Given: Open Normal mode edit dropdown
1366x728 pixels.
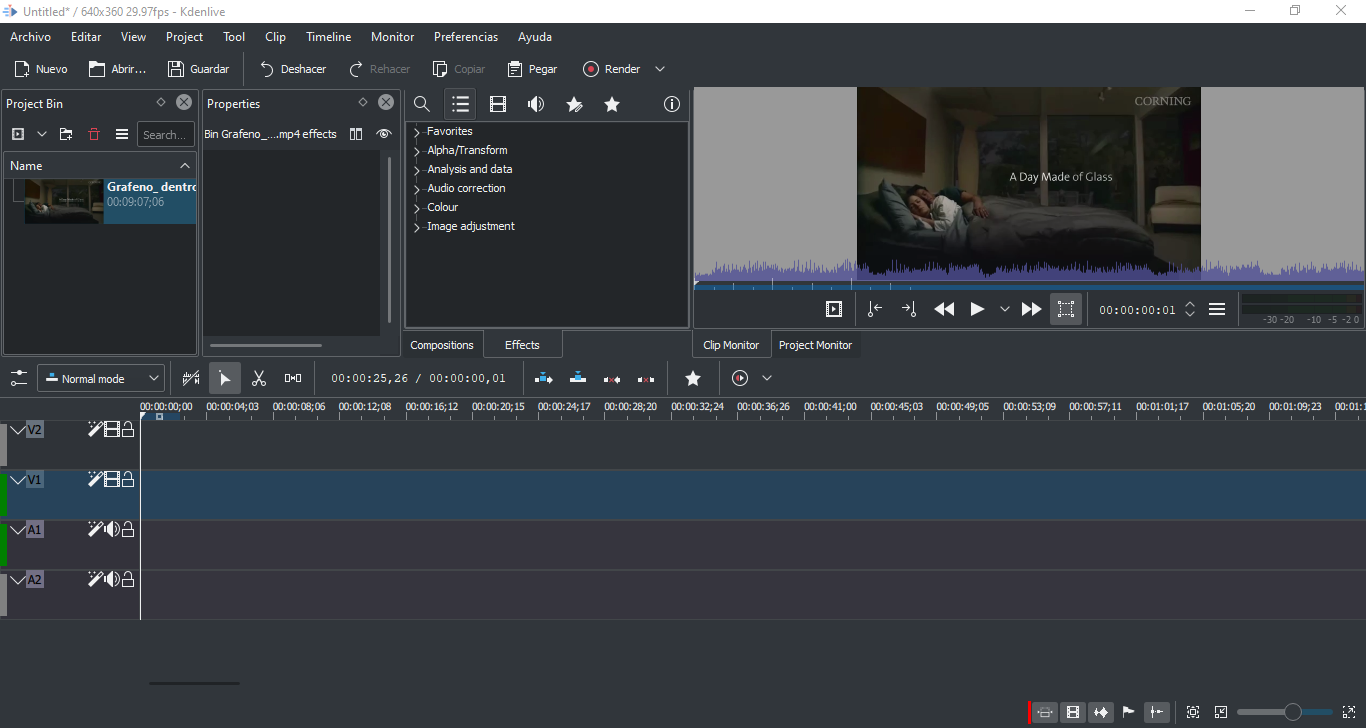Looking at the screenshot, I should tap(101, 378).
